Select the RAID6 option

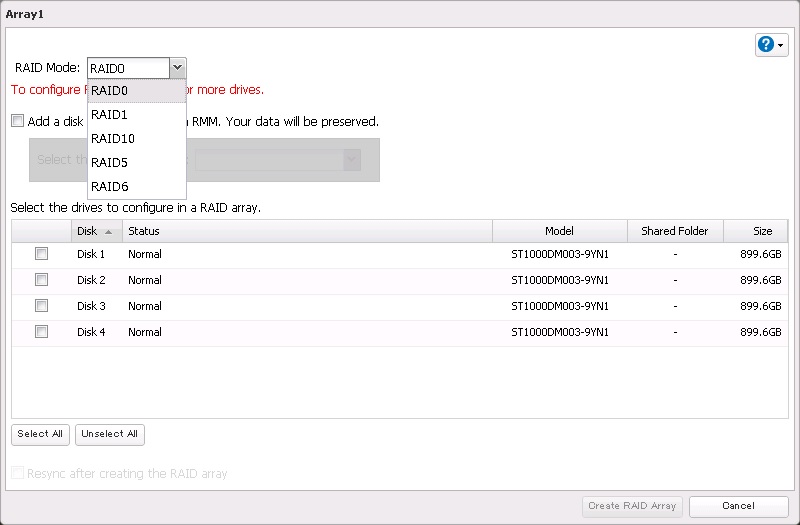110,186
